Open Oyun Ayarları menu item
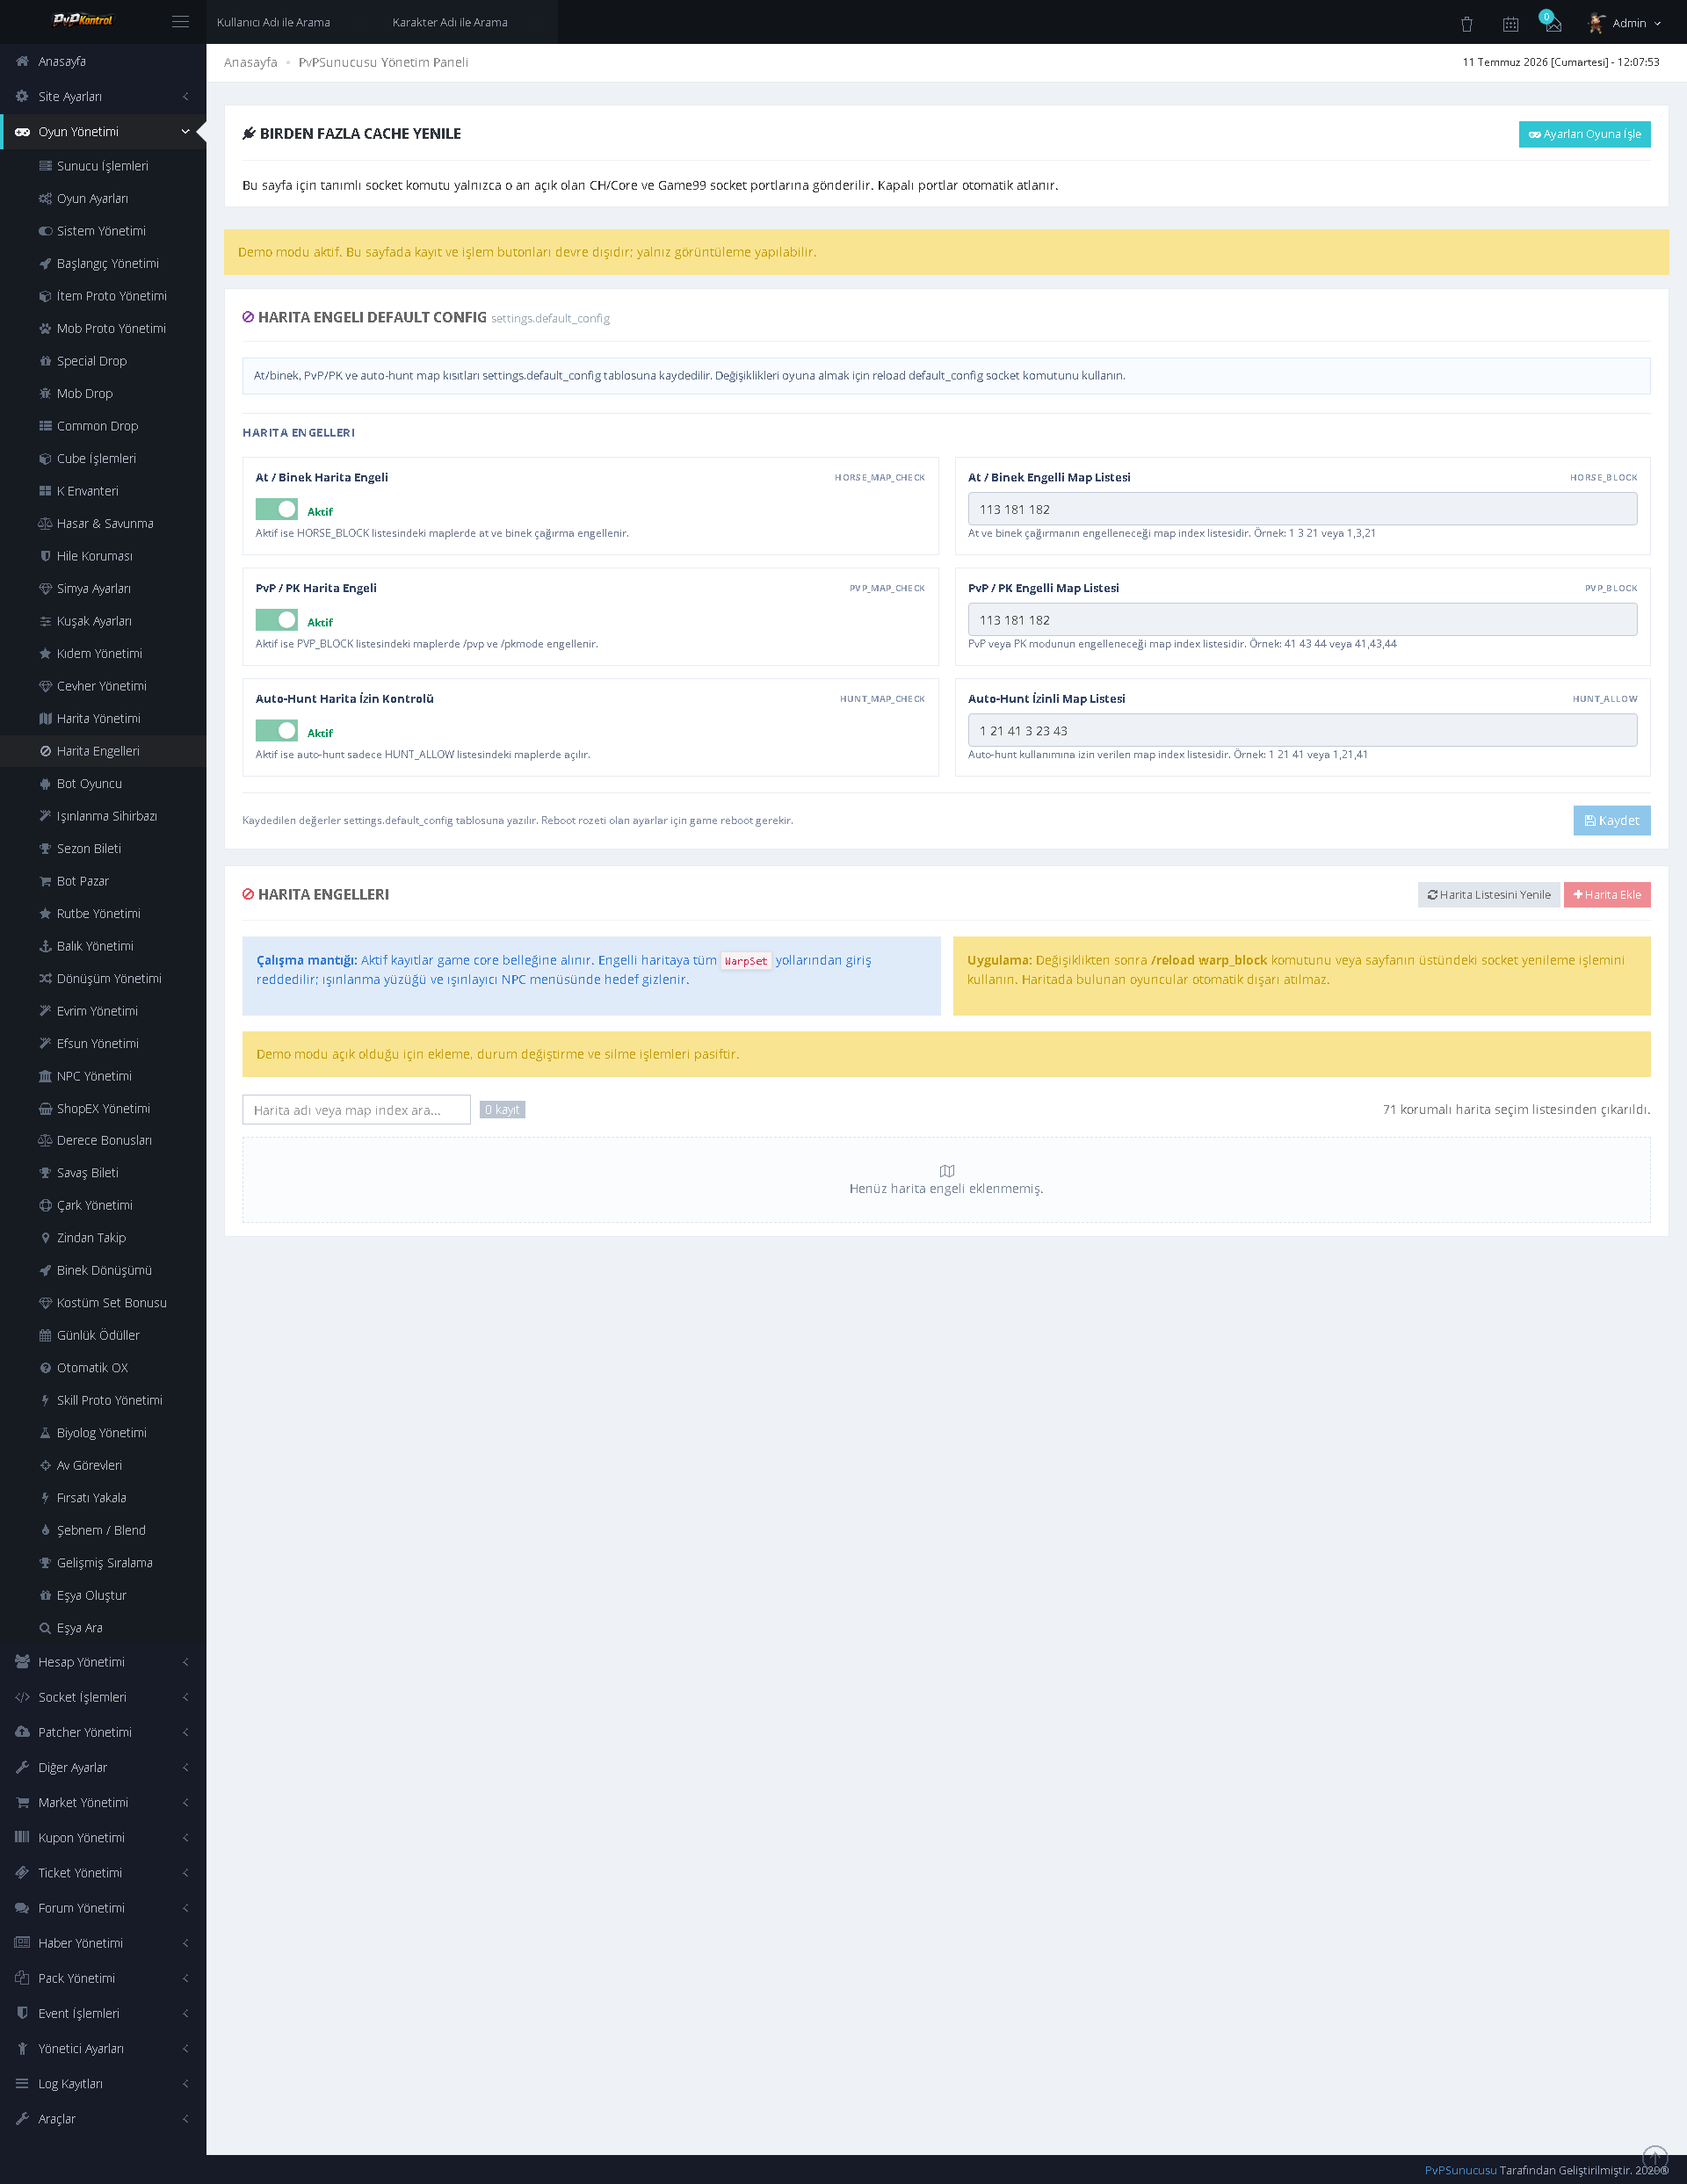 coord(103,198)
